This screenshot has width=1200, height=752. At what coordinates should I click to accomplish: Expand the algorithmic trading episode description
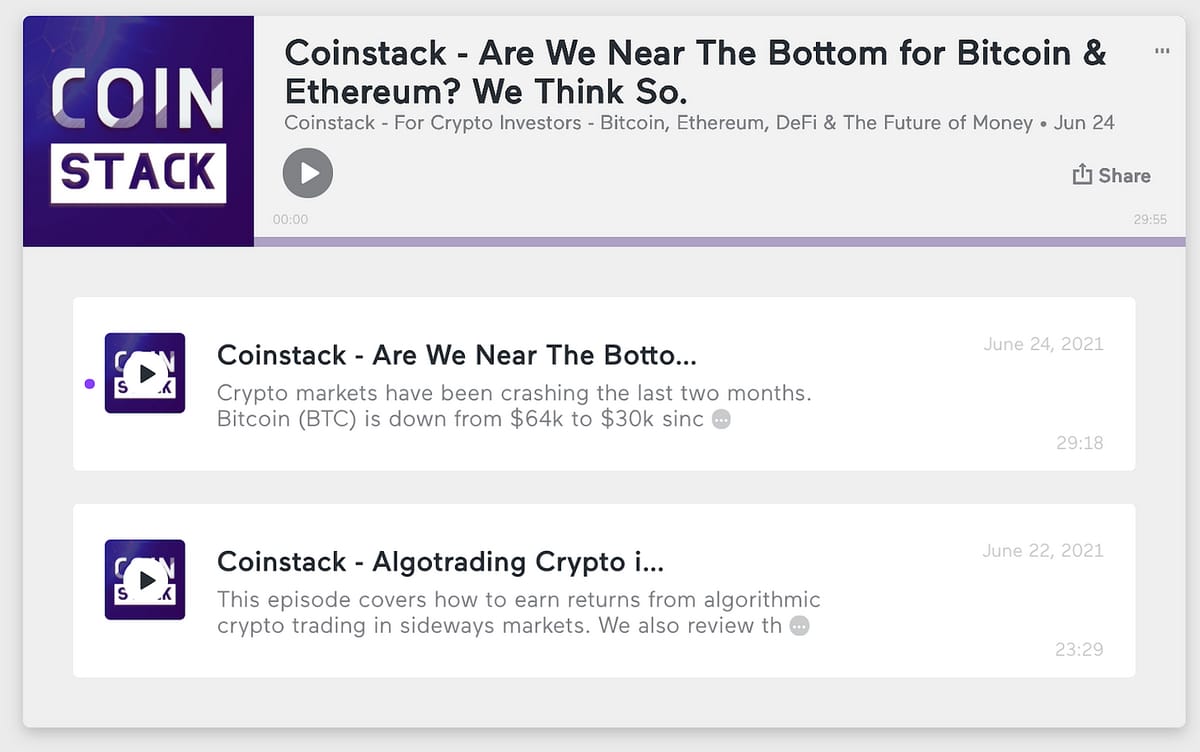(799, 626)
